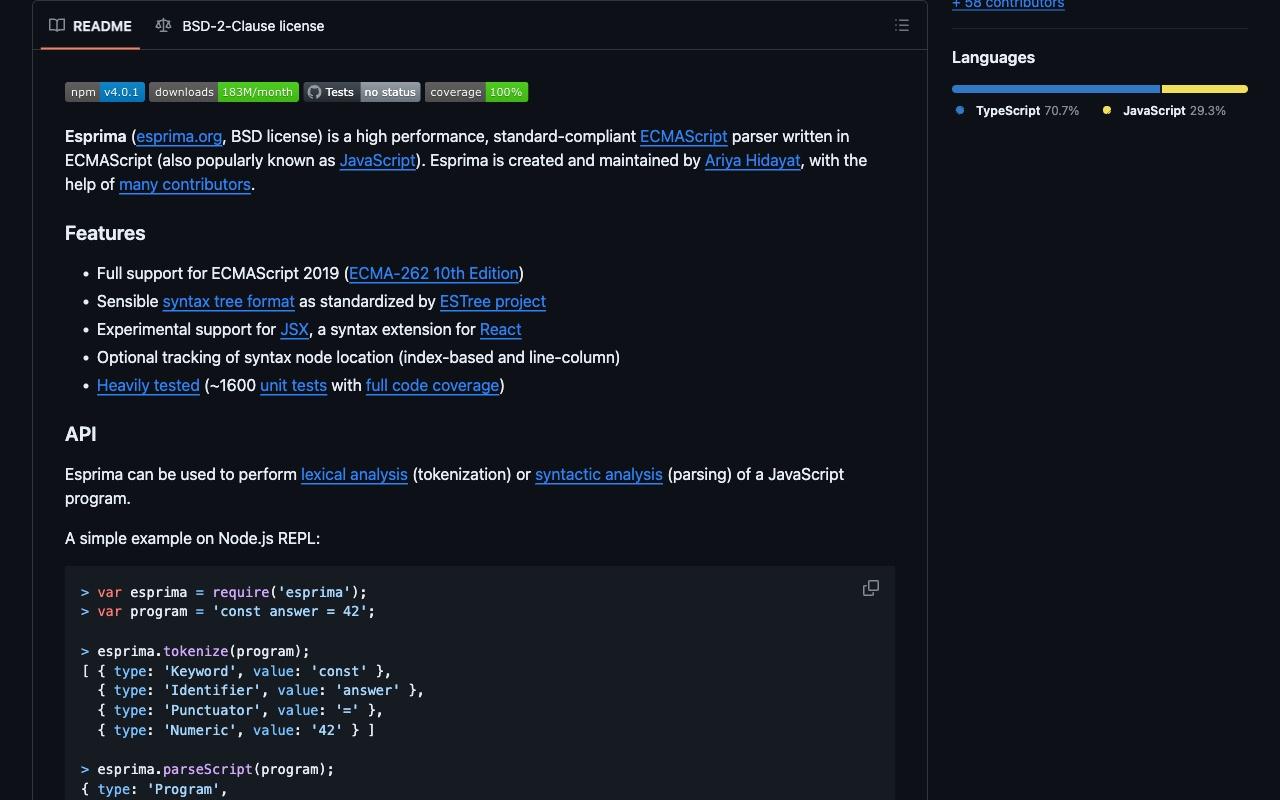Image resolution: width=1280 pixels, height=800 pixels.
Task: Open ECMA-262 10th Edition link
Action: [434, 273]
